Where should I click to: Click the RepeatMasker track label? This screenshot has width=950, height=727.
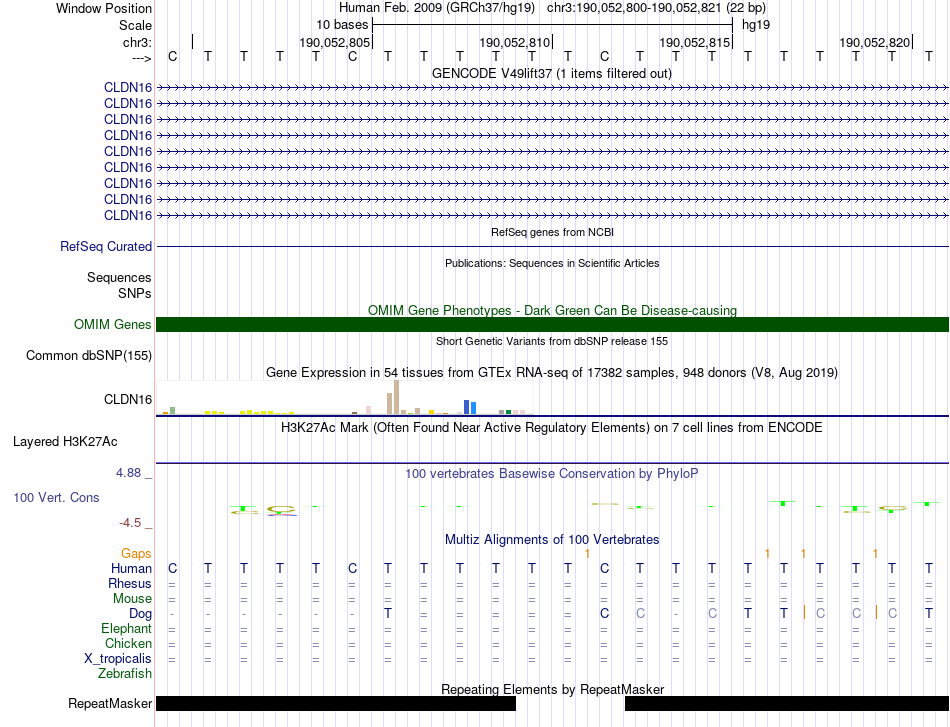click(x=110, y=703)
